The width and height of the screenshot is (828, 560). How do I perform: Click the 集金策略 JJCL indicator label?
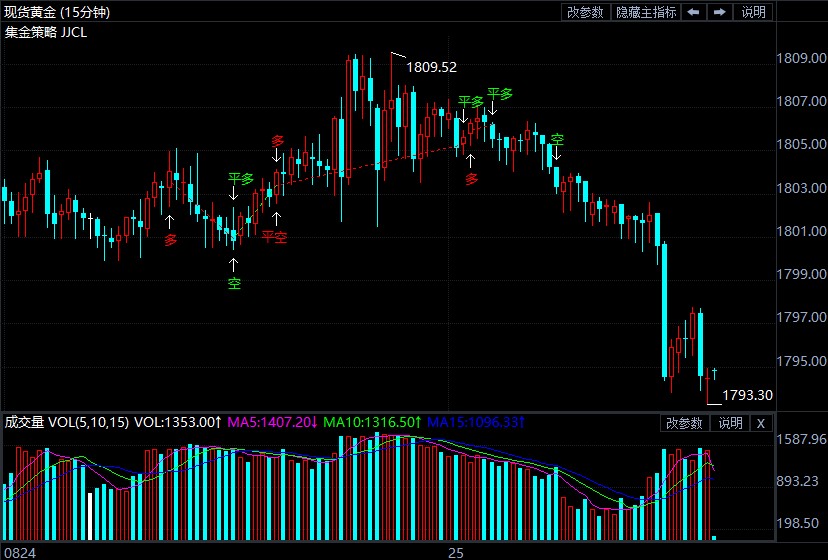click(46, 32)
